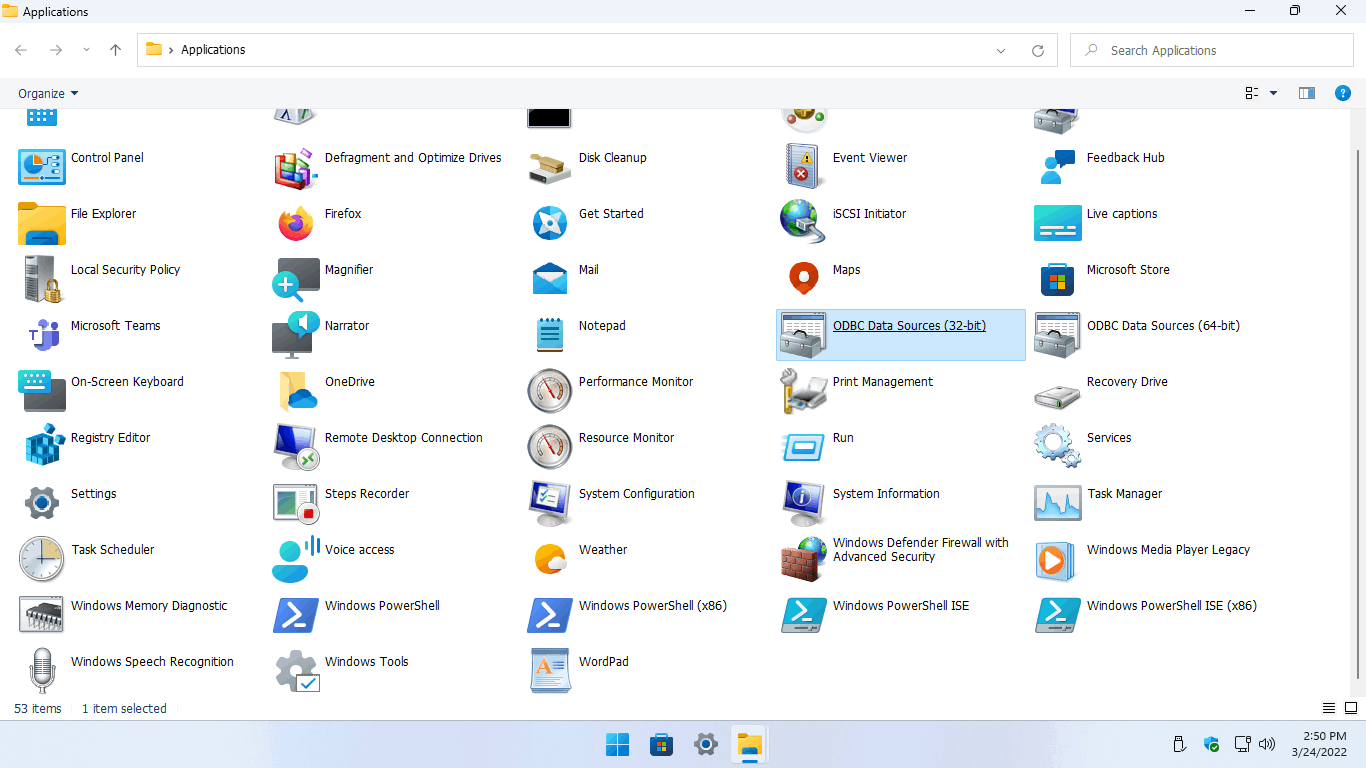Click the Weather icon
This screenshot has width=1366, height=768.
coord(550,559)
